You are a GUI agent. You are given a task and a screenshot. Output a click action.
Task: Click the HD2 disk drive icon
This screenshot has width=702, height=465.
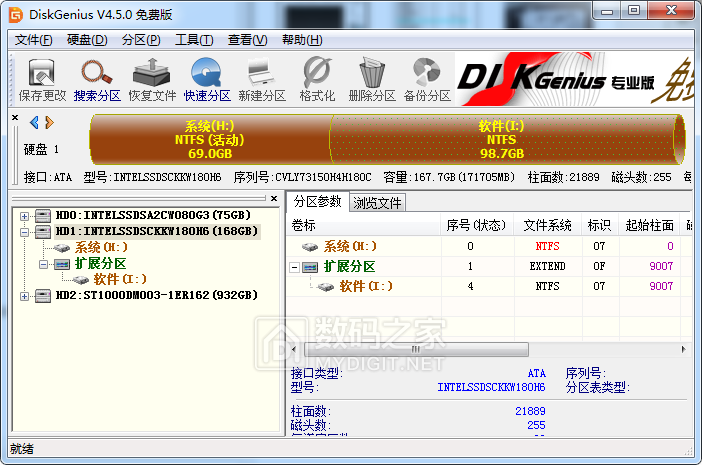[x=43, y=296]
